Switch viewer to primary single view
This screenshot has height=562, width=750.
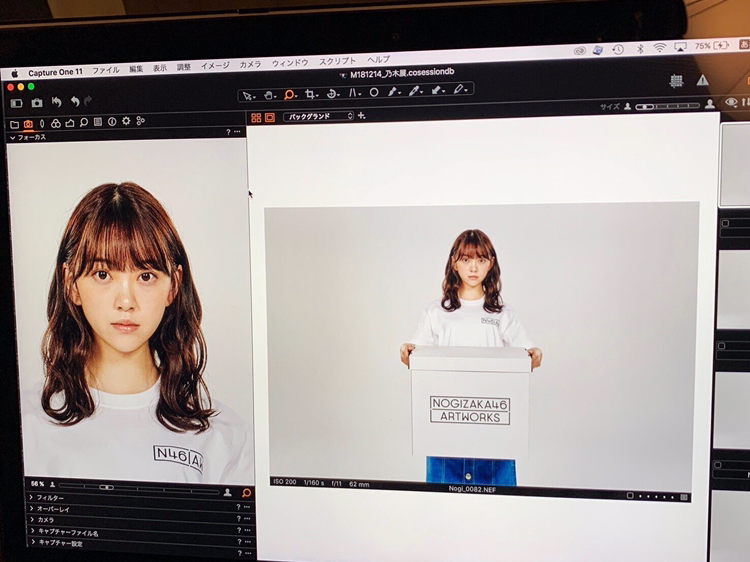click(270, 117)
